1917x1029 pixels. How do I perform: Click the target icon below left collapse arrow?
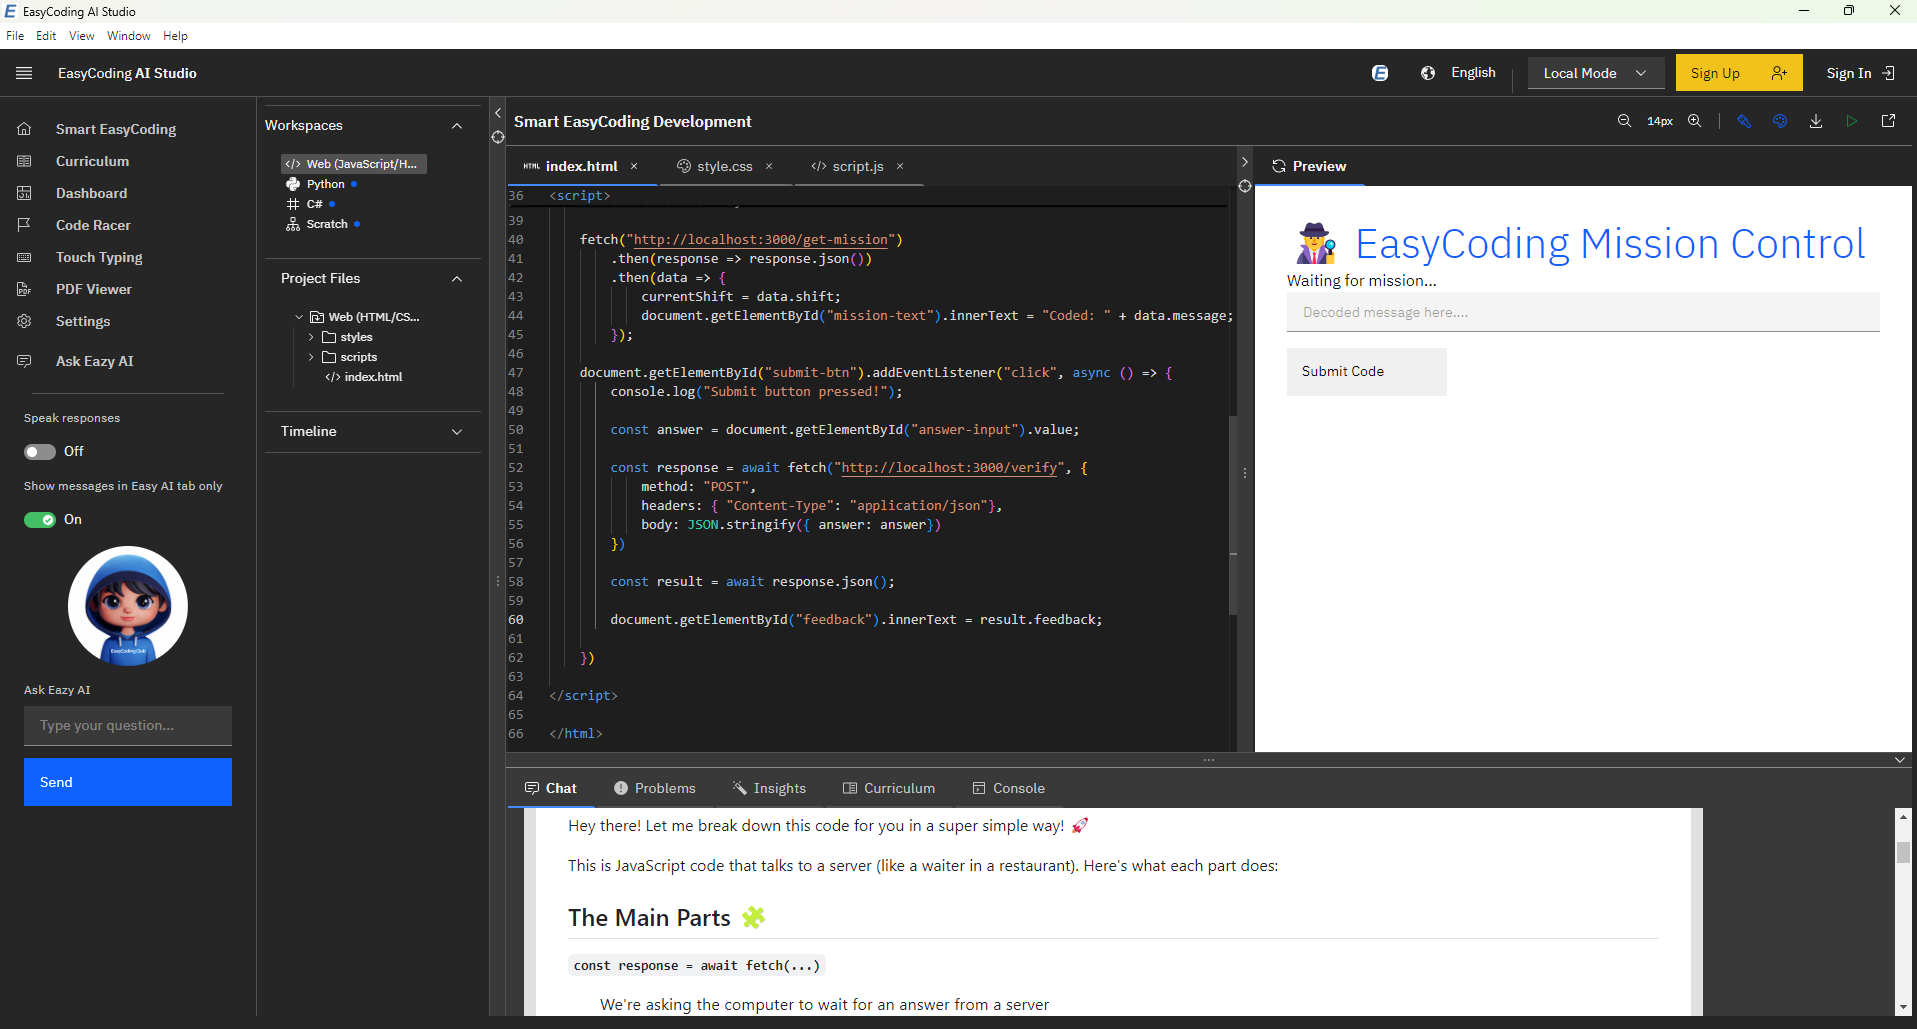(498, 137)
